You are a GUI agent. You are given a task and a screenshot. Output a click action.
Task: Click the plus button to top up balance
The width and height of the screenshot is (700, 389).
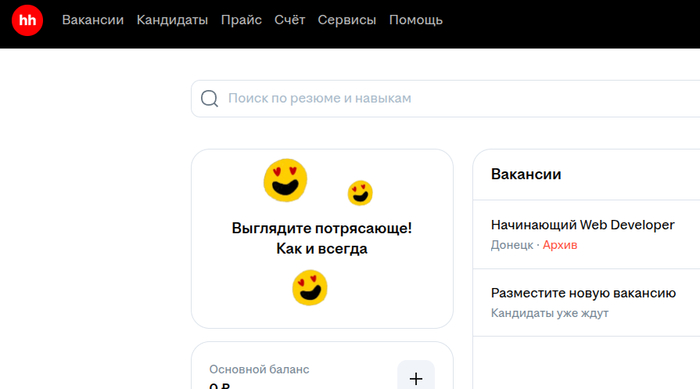click(x=416, y=379)
